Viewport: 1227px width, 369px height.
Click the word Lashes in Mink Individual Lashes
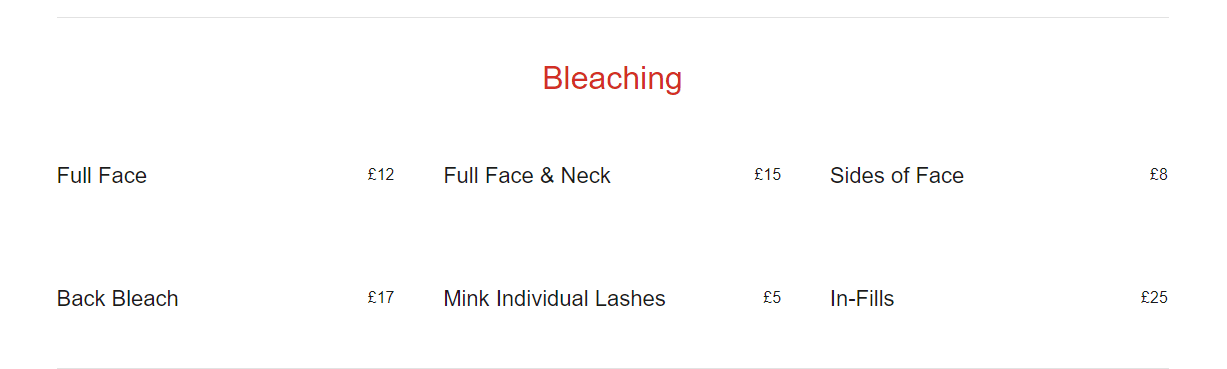click(x=634, y=299)
